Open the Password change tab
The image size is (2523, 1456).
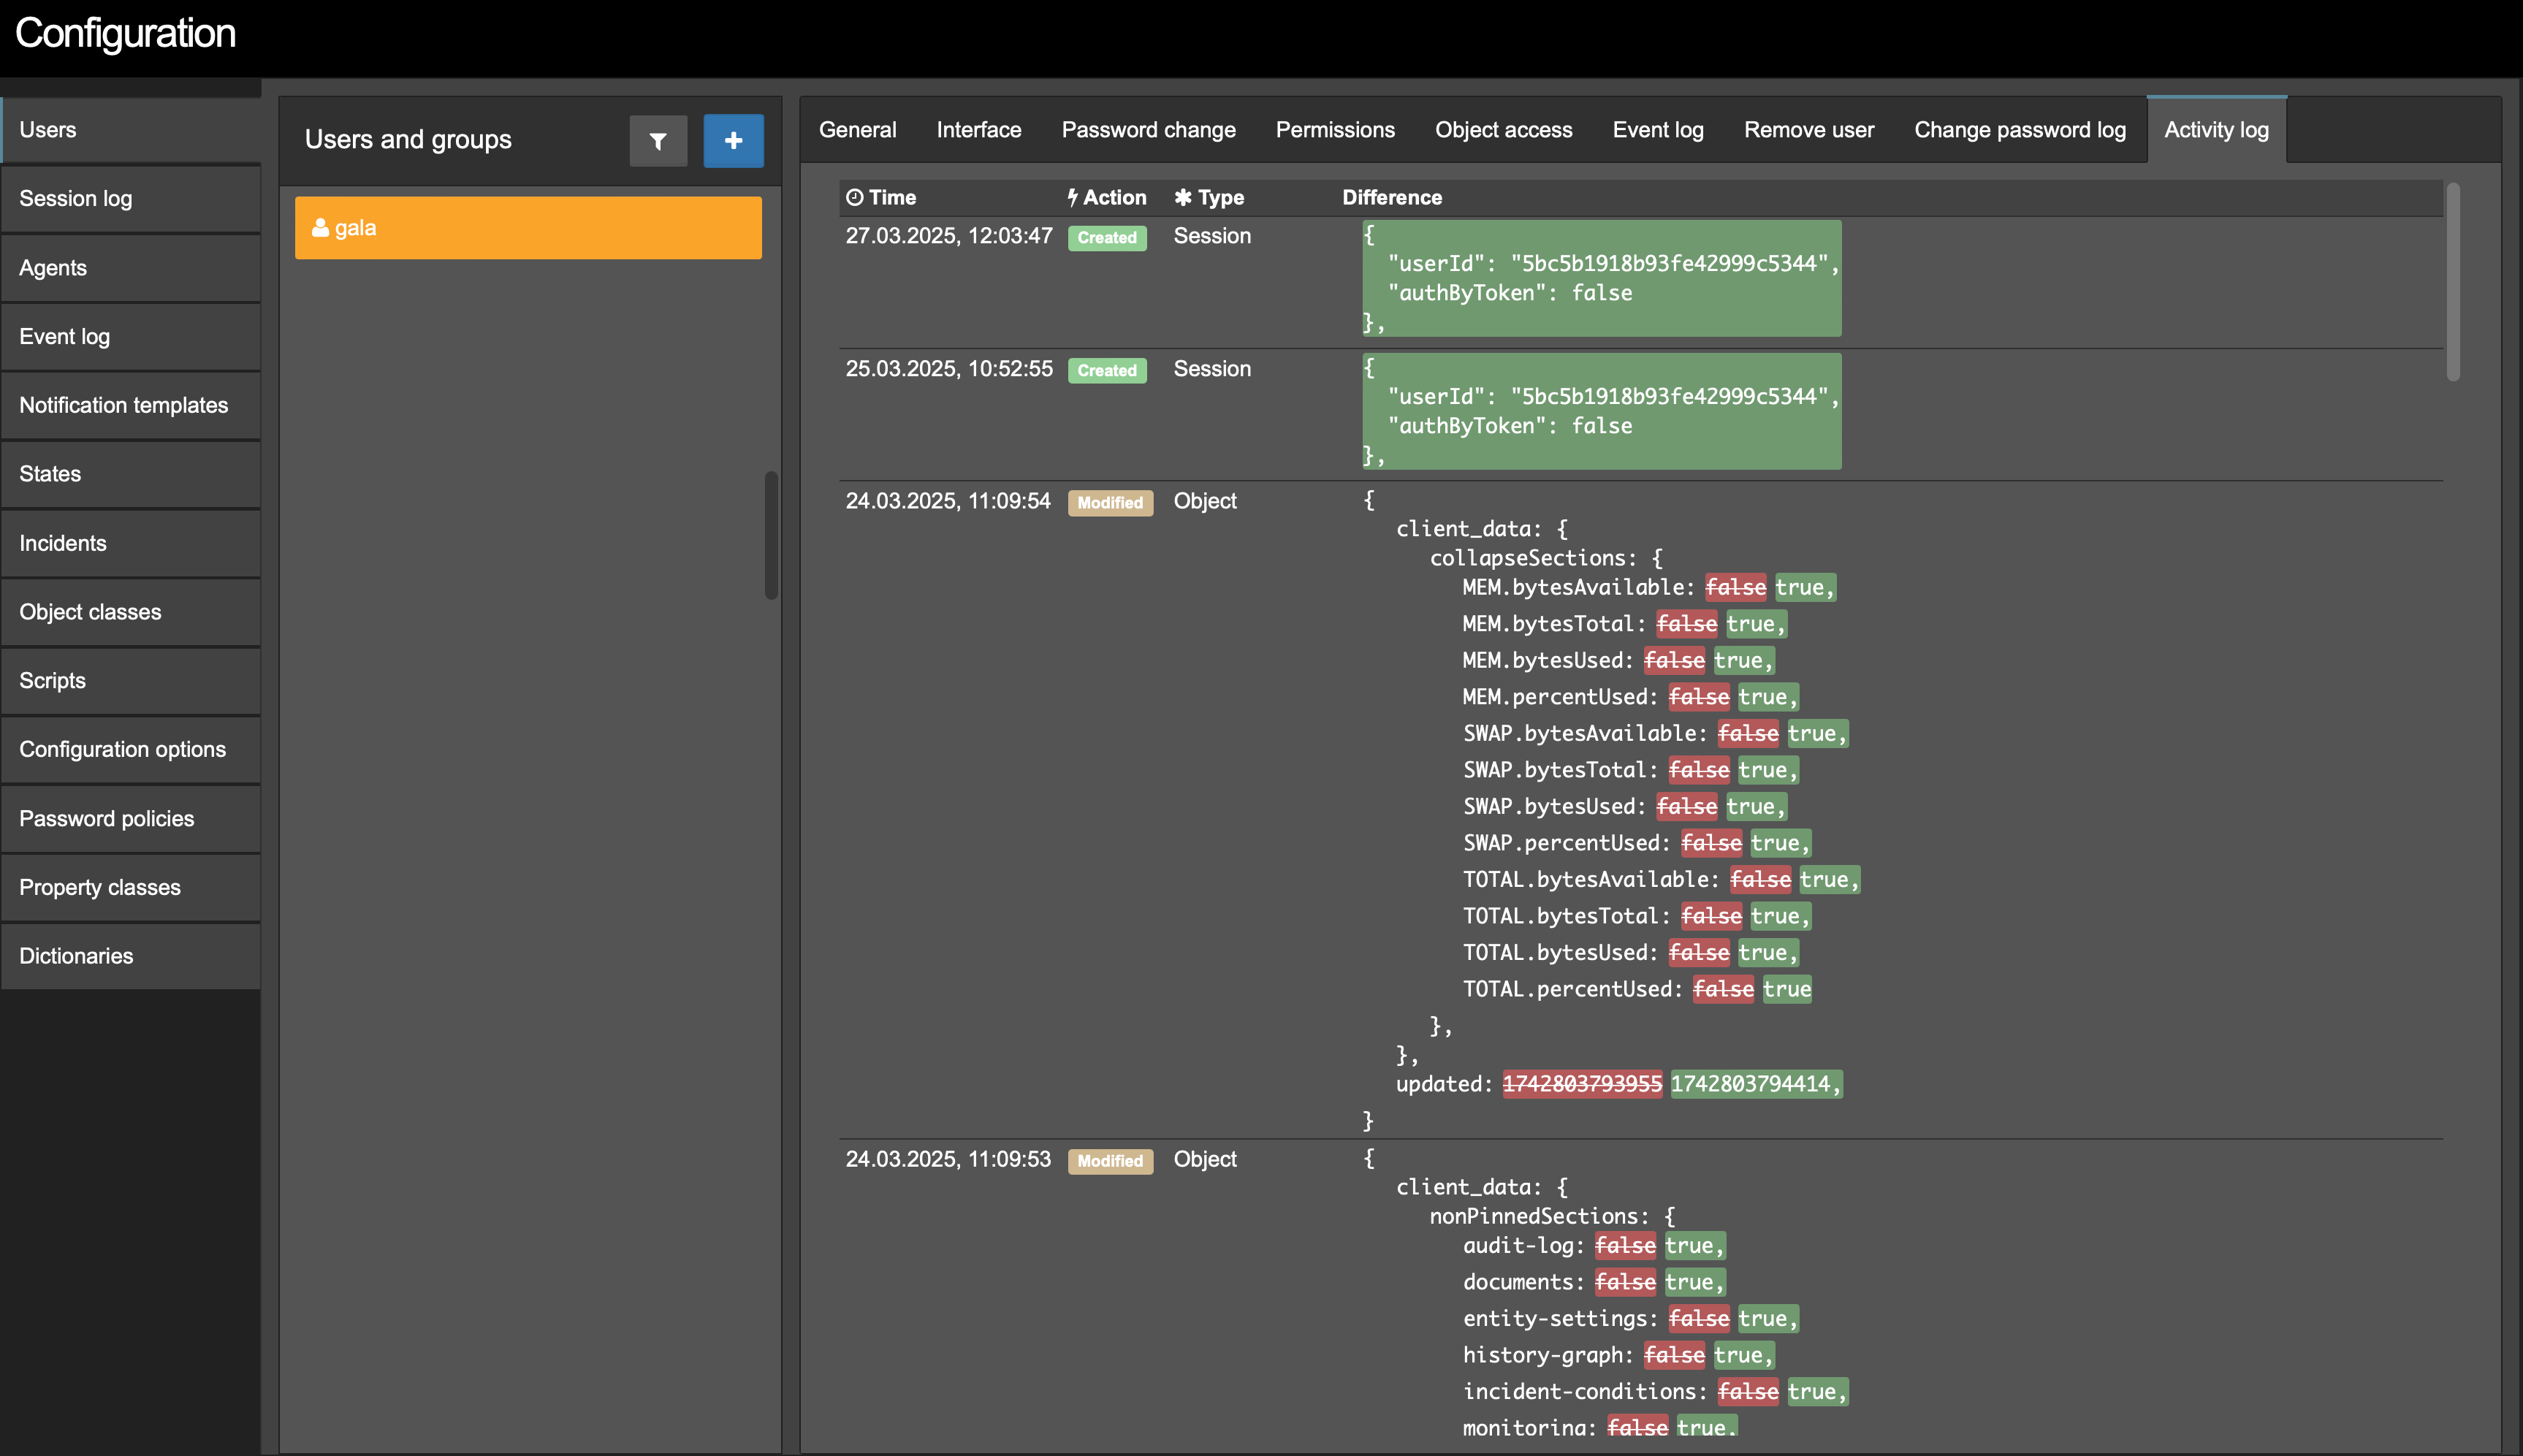pos(1148,130)
